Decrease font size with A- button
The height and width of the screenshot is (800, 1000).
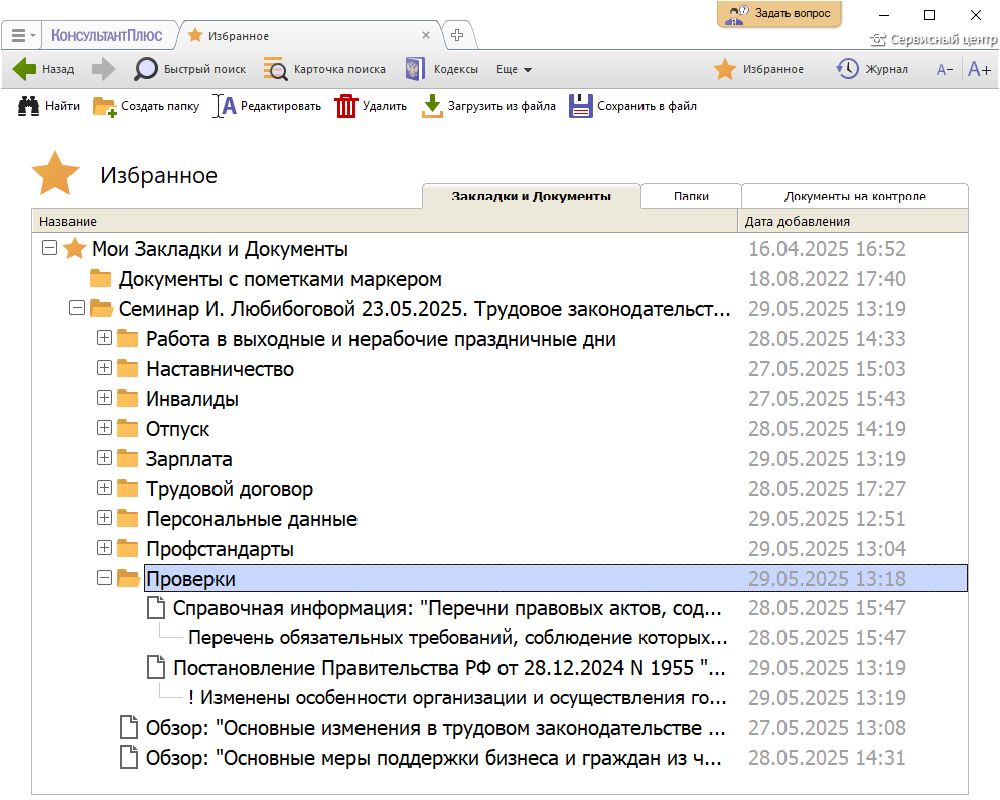coord(945,70)
